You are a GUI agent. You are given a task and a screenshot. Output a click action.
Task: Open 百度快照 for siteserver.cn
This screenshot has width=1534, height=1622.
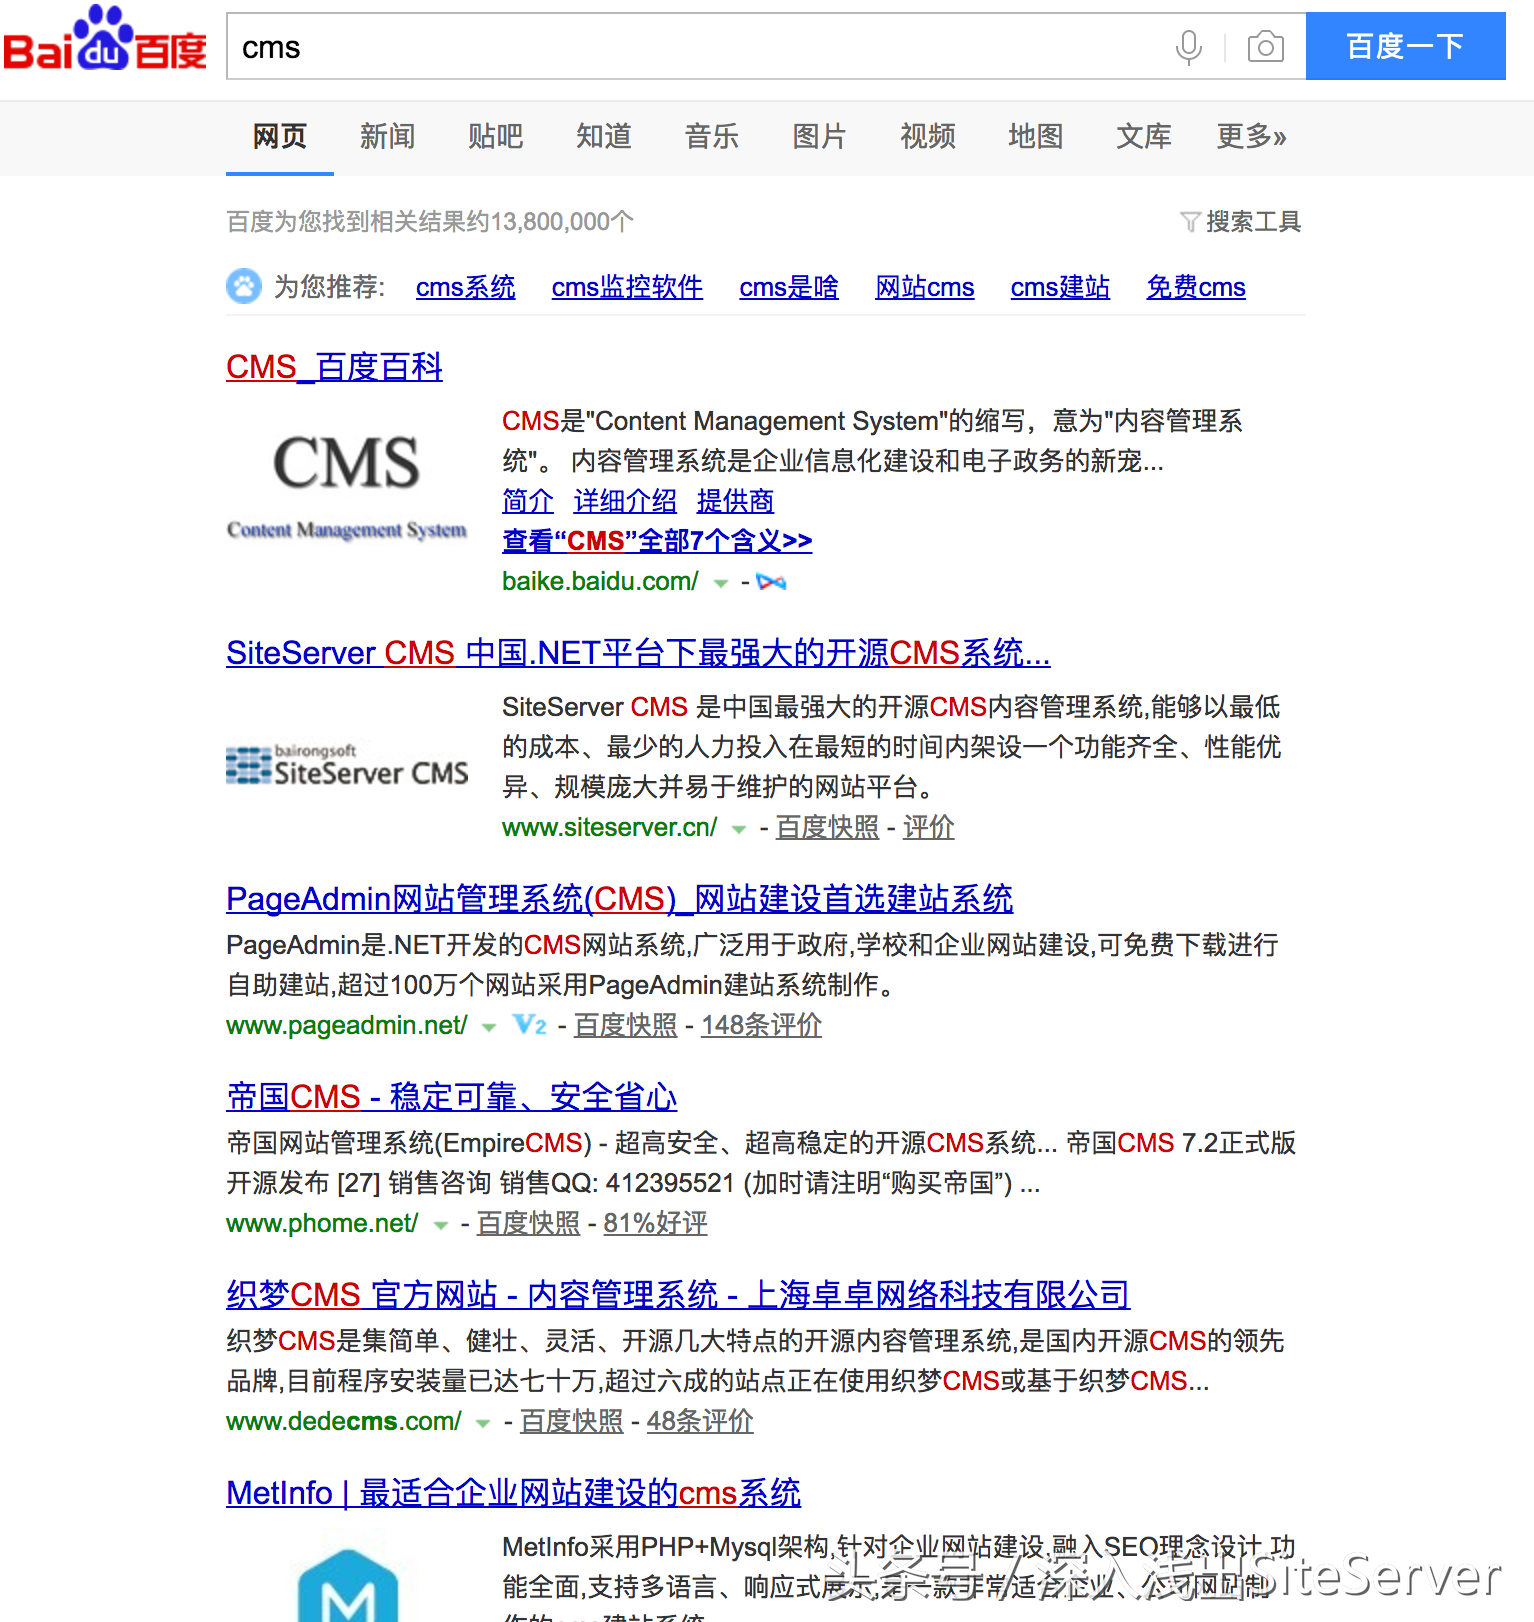[827, 827]
